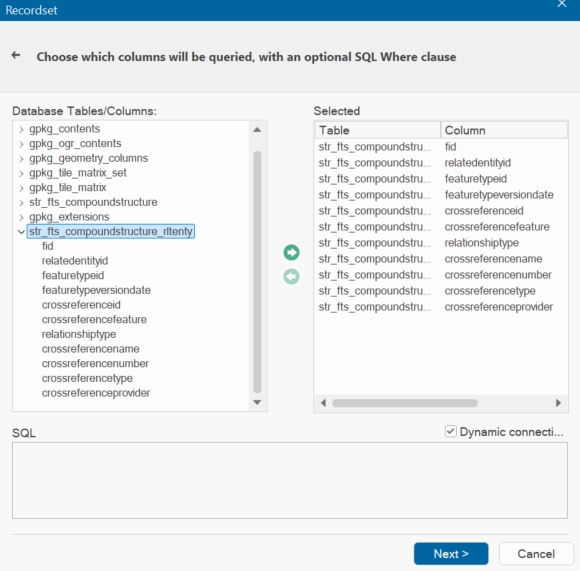
Task: Select the gpkg_contents table
Action: coord(64,129)
